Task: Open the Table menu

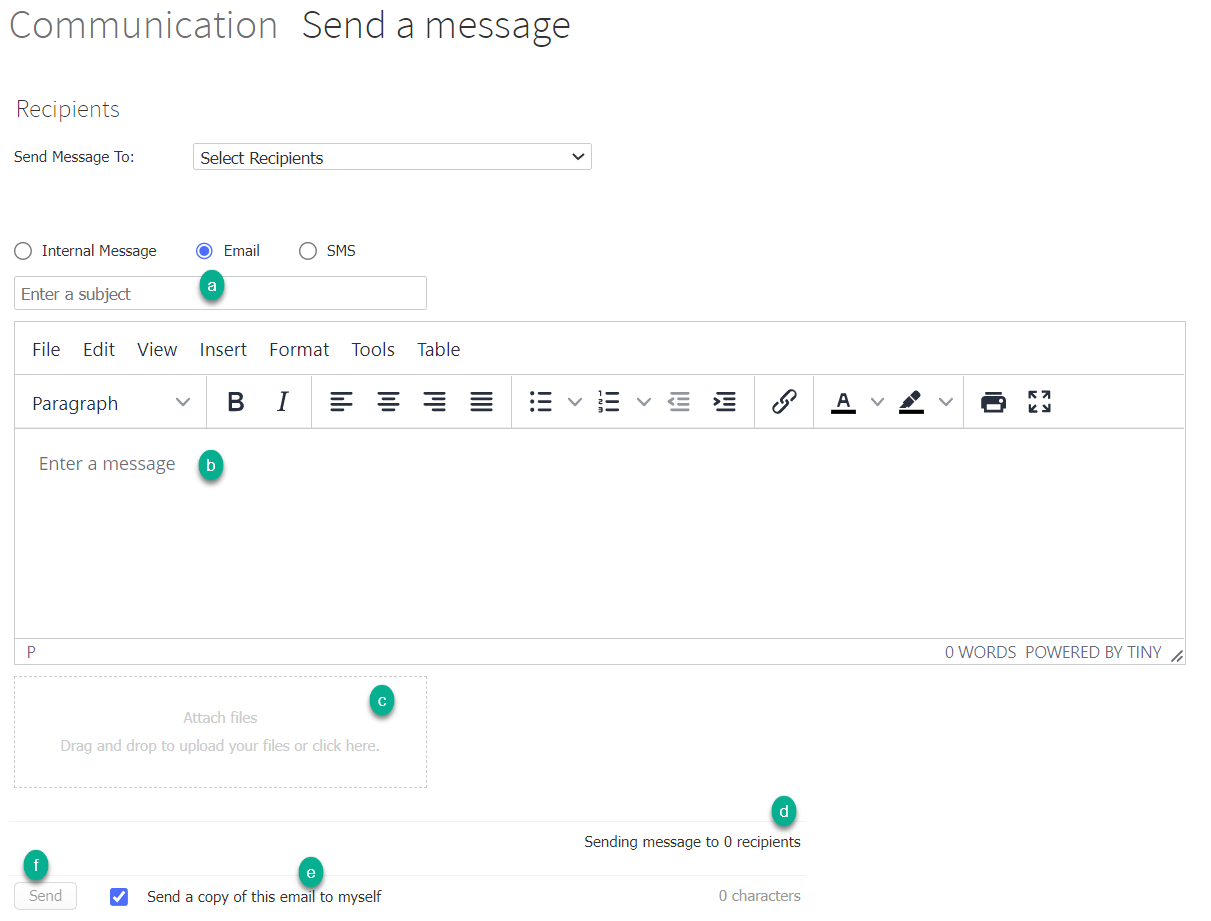Action: click(438, 349)
